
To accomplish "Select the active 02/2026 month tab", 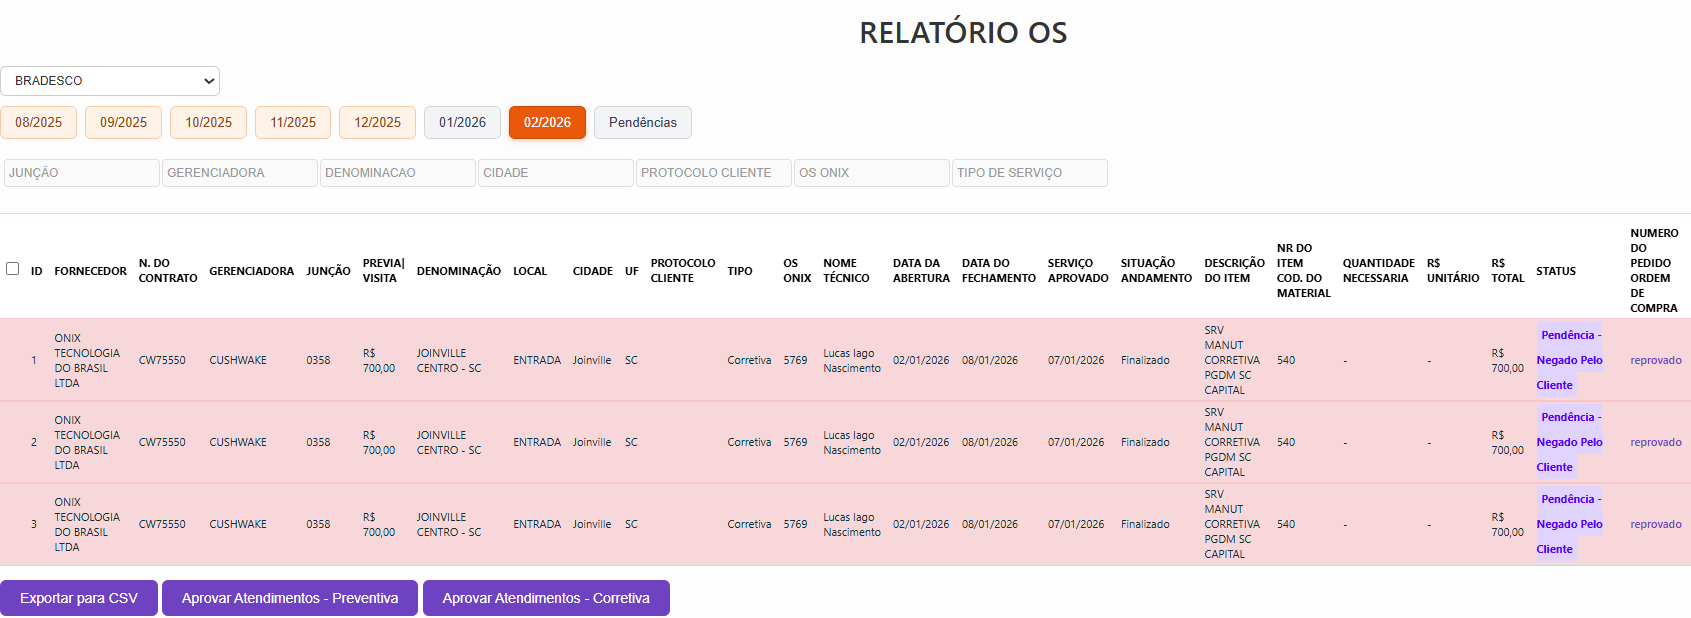I will click(x=547, y=122).
